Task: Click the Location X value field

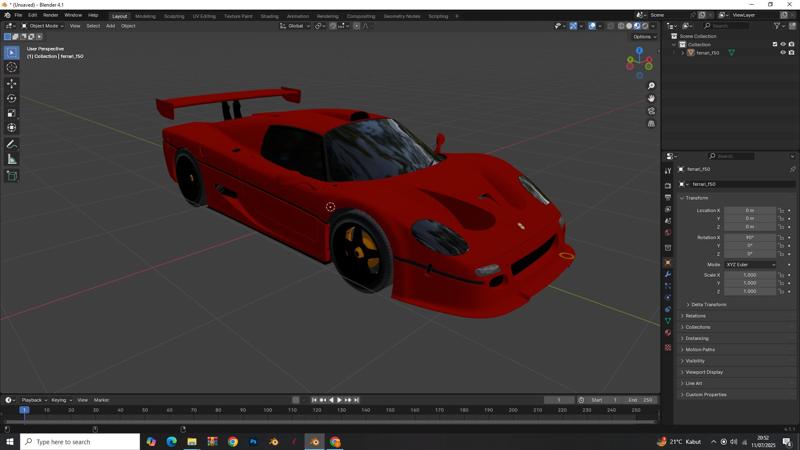Action: pyautogui.click(x=750, y=210)
